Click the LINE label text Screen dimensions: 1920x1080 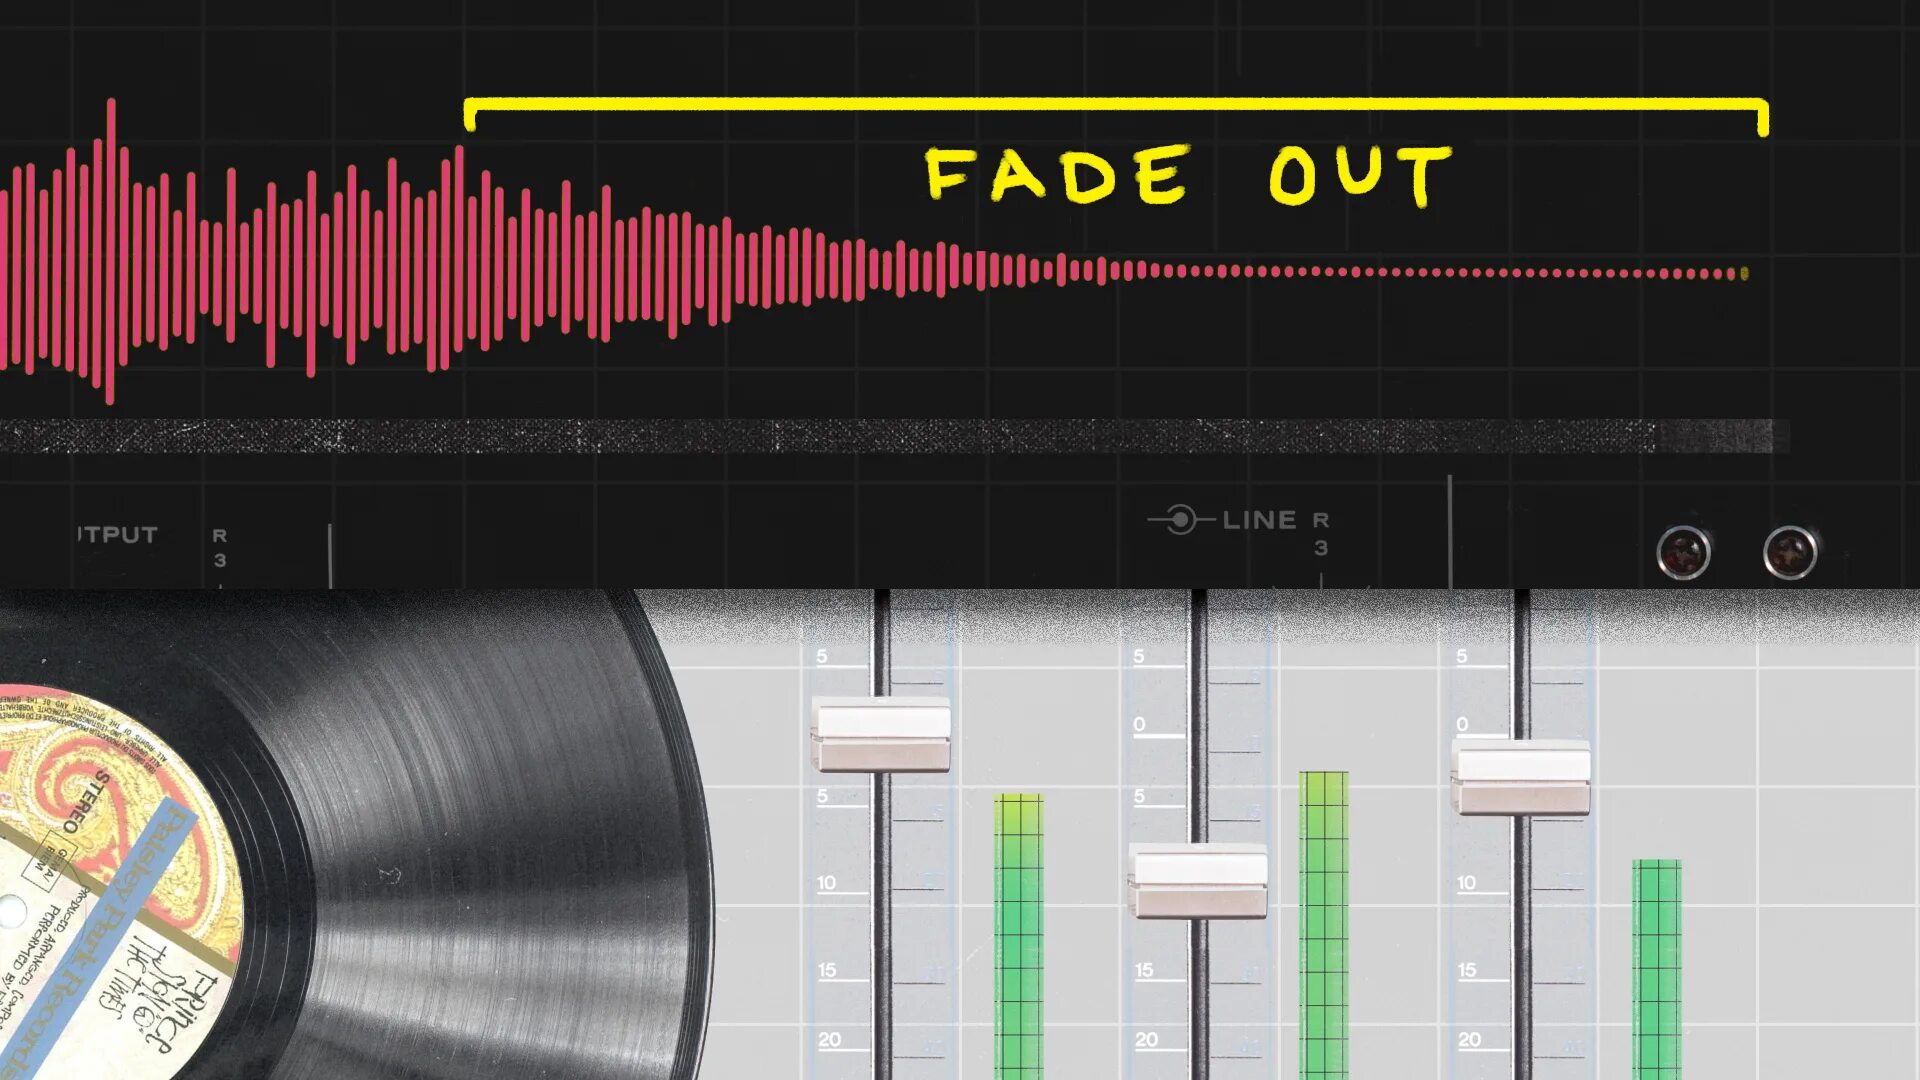pos(1259,520)
